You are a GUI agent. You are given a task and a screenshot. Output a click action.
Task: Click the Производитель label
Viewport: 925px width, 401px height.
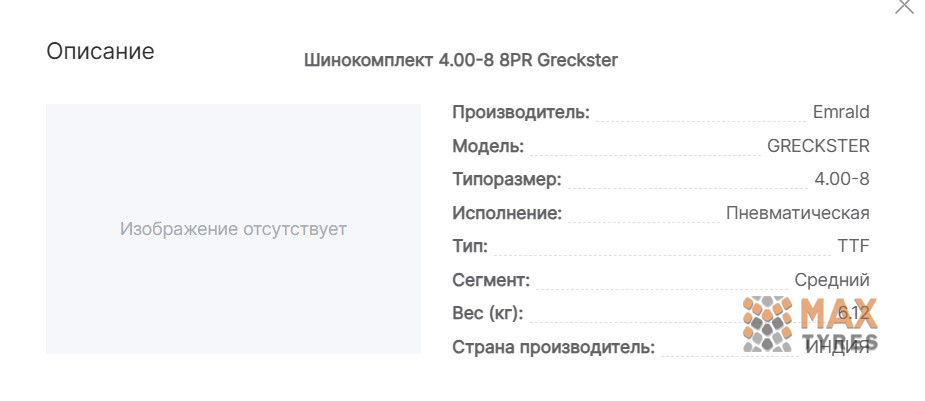521,112
